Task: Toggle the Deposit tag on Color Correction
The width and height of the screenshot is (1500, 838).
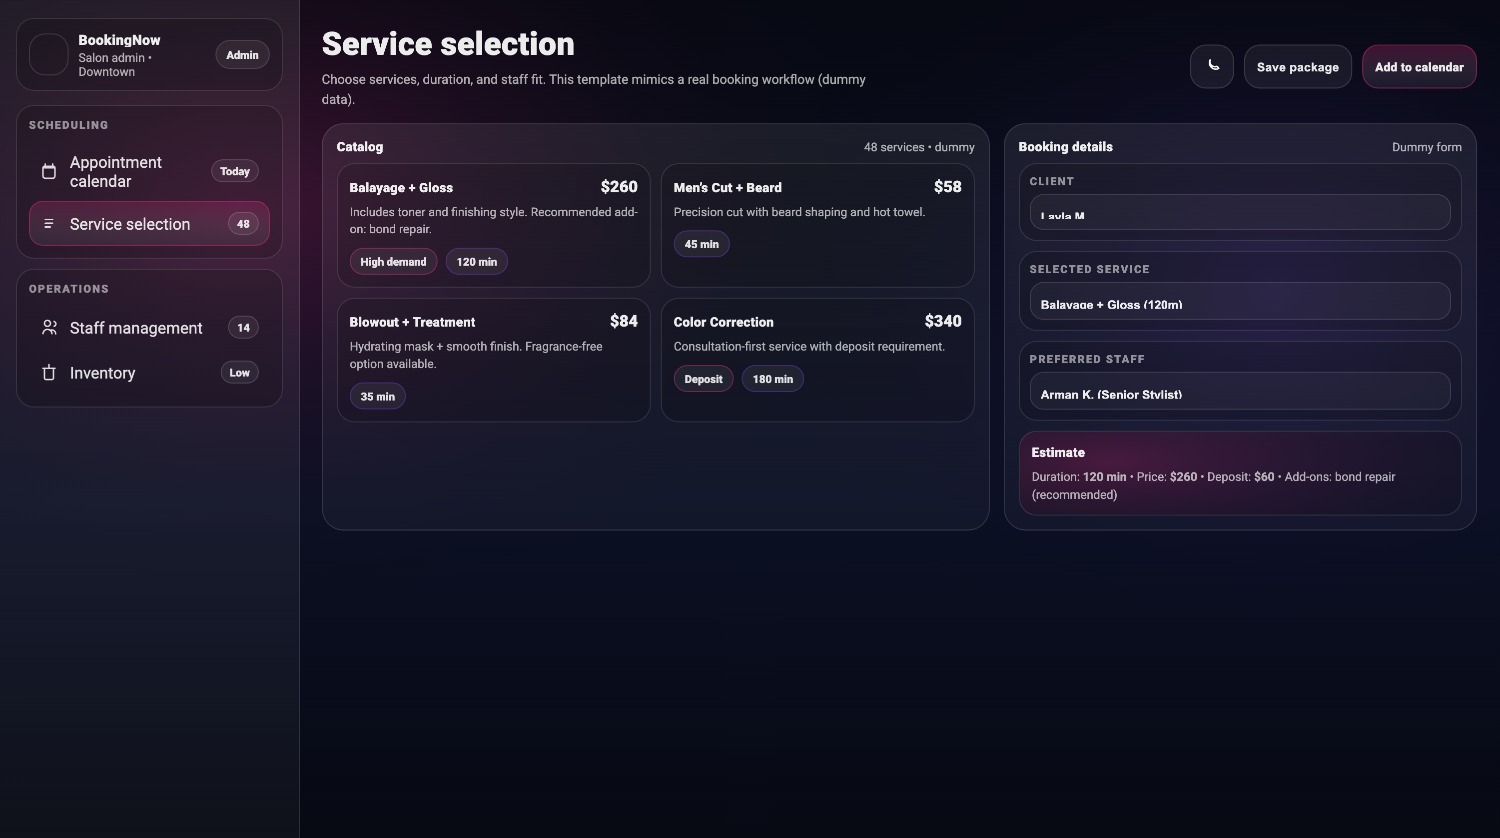Action: pos(703,378)
